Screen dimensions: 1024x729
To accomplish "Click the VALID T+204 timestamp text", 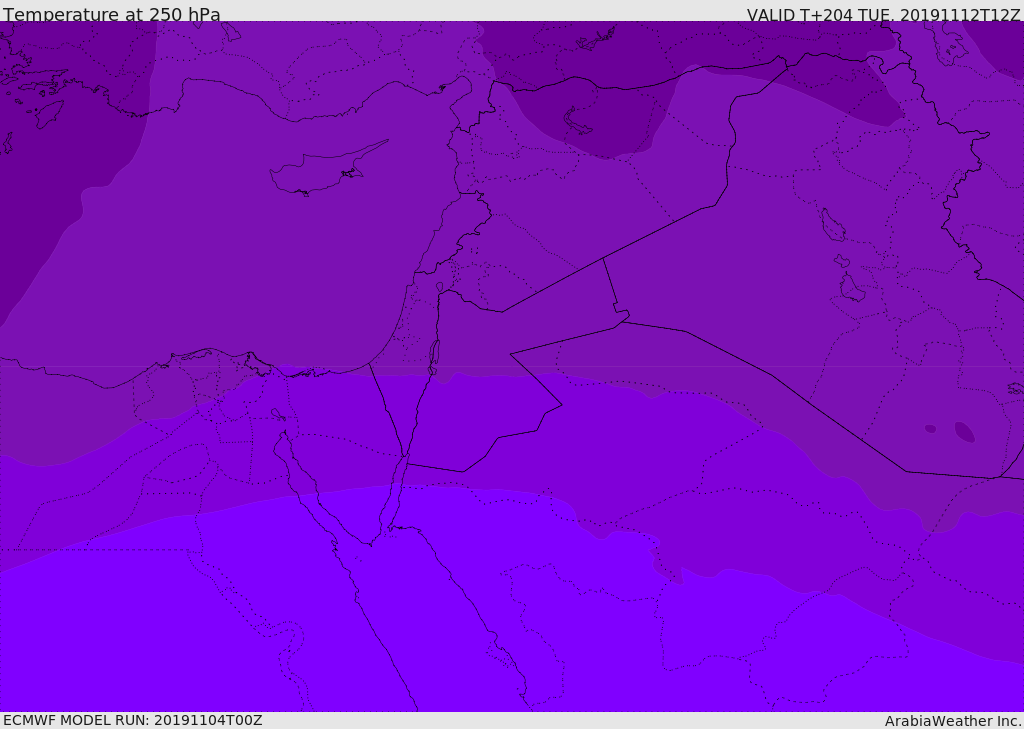I will pyautogui.click(x=883, y=14).
